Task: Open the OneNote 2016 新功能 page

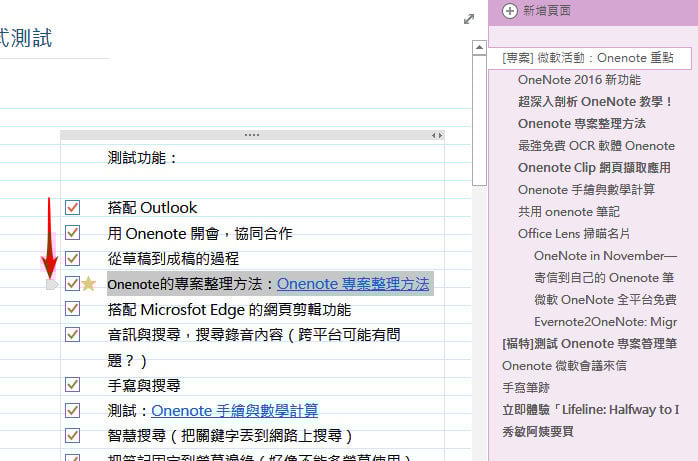Action: pos(579,80)
